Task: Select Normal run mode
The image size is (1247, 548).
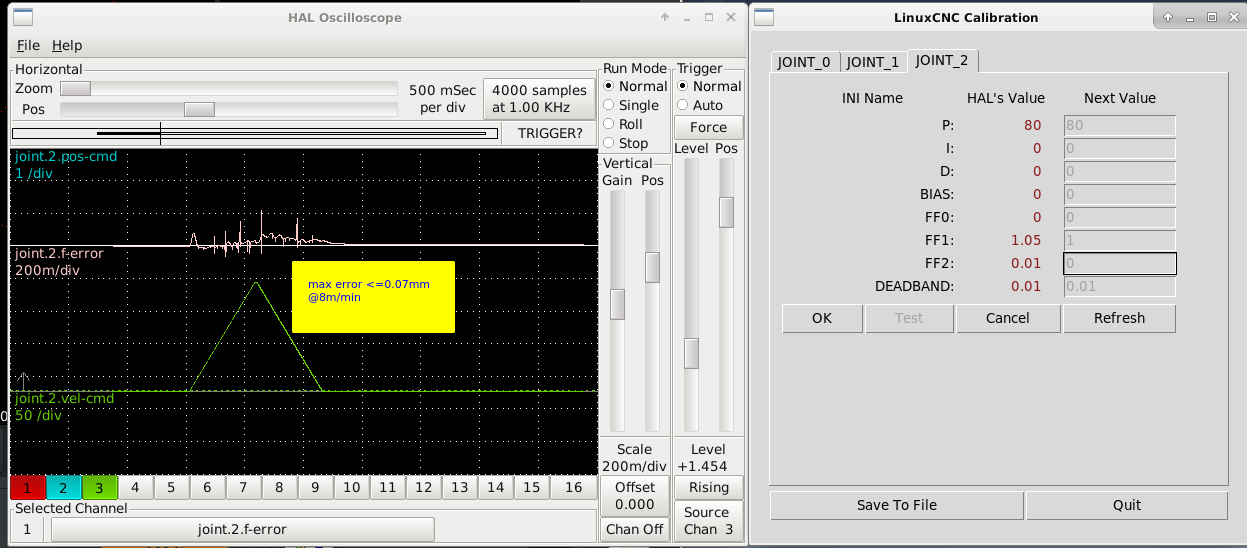Action: coord(634,86)
